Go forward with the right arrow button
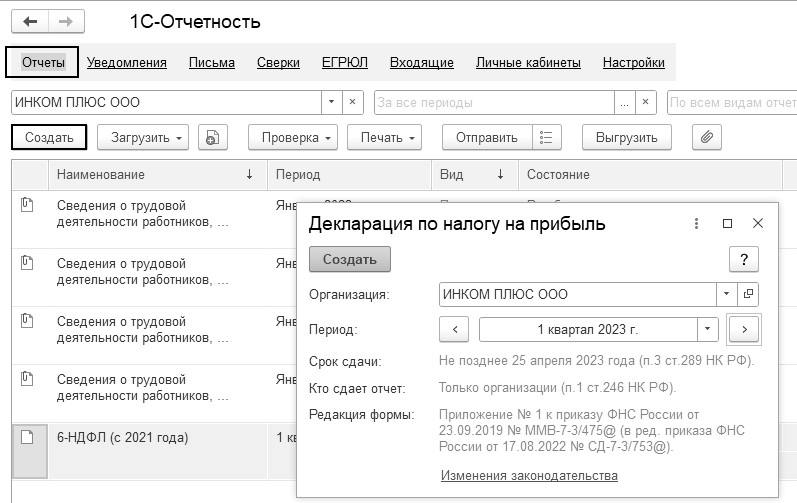 point(66,22)
